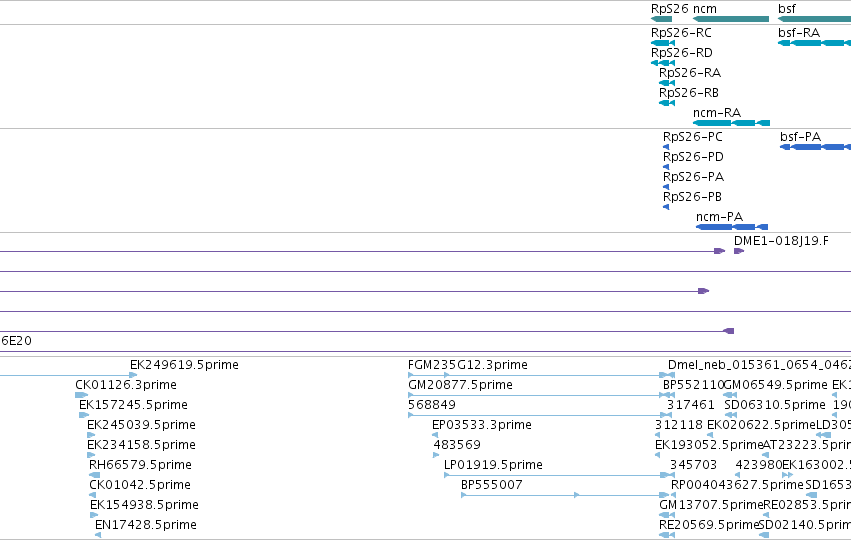Select protein RpS26-PC
Image resolution: width=851 pixels, height=540 pixels.
(x=693, y=137)
